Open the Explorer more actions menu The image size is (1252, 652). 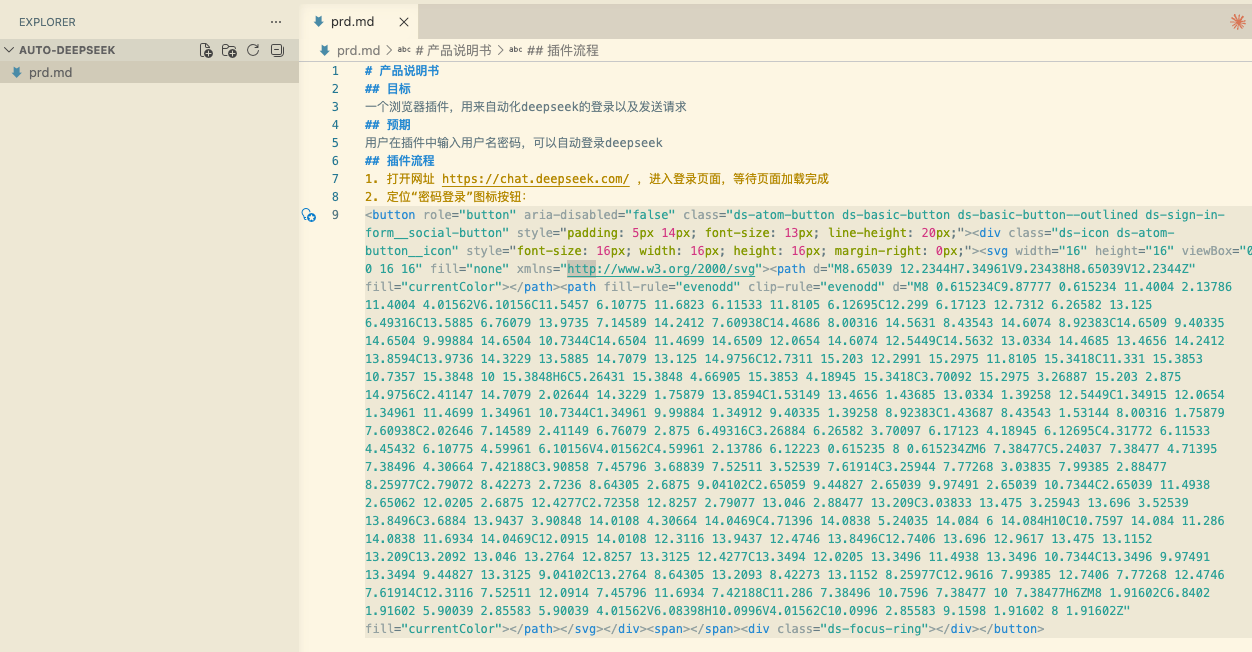(276, 22)
